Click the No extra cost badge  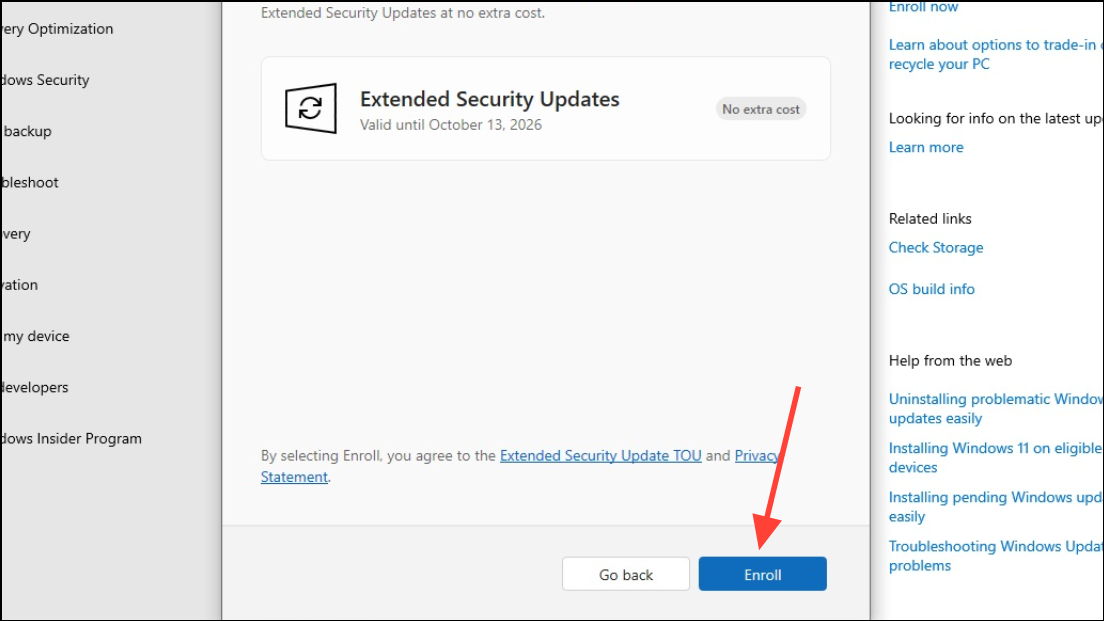tap(761, 109)
